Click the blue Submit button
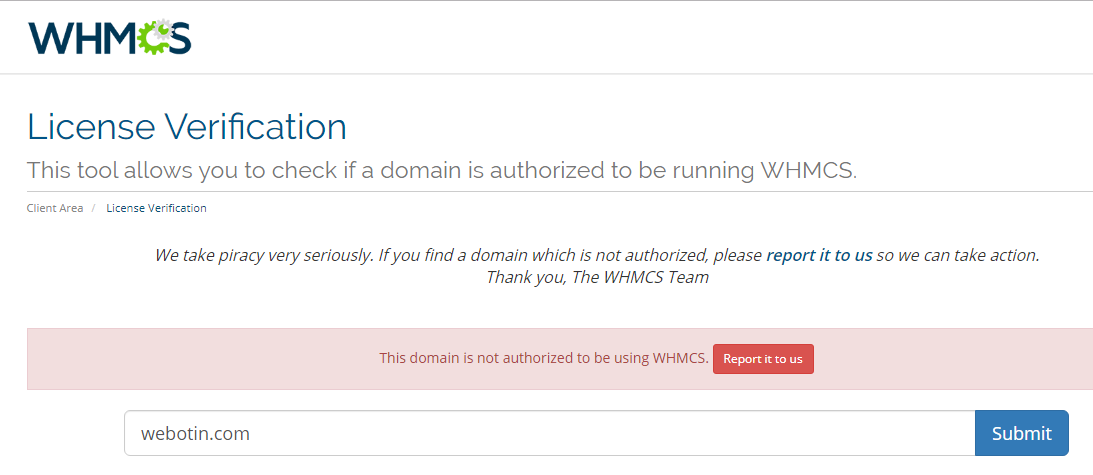Image resolution: width=1093 pixels, height=475 pixels. click(x=1021, y=433)
